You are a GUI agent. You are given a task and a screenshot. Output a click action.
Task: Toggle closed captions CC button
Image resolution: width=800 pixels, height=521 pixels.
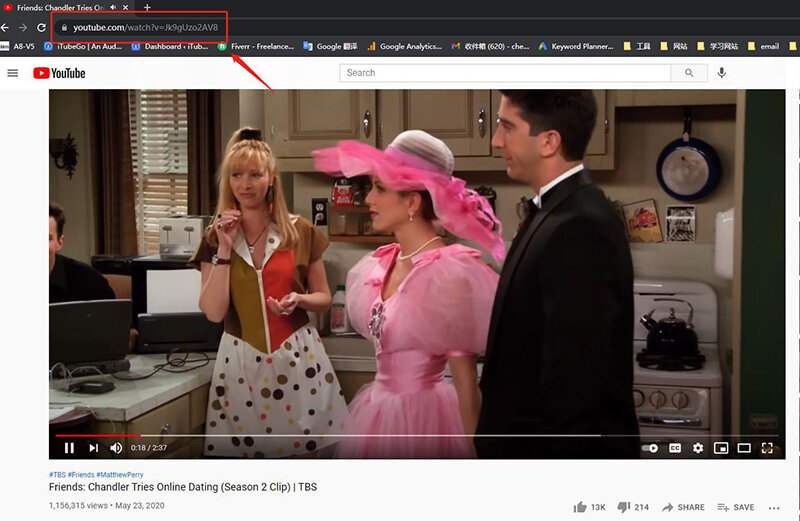[675, 448]
